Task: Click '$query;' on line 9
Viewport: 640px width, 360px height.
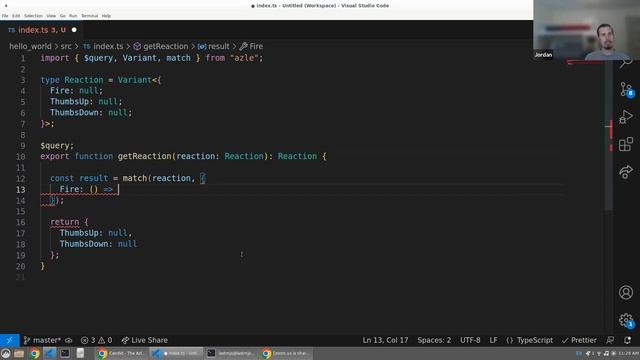Action: point(57,146)
